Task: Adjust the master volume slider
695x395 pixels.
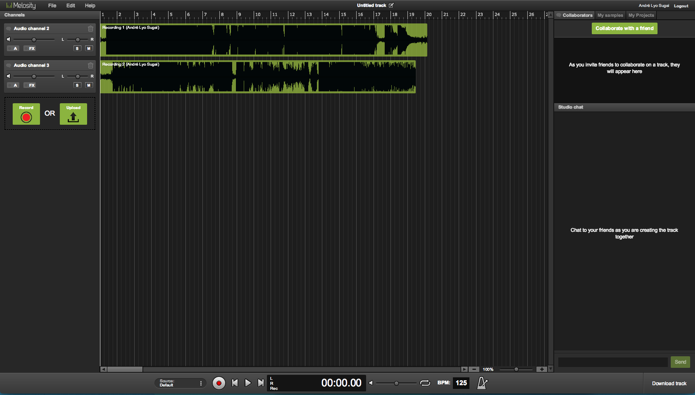Action: click(396, 383)
